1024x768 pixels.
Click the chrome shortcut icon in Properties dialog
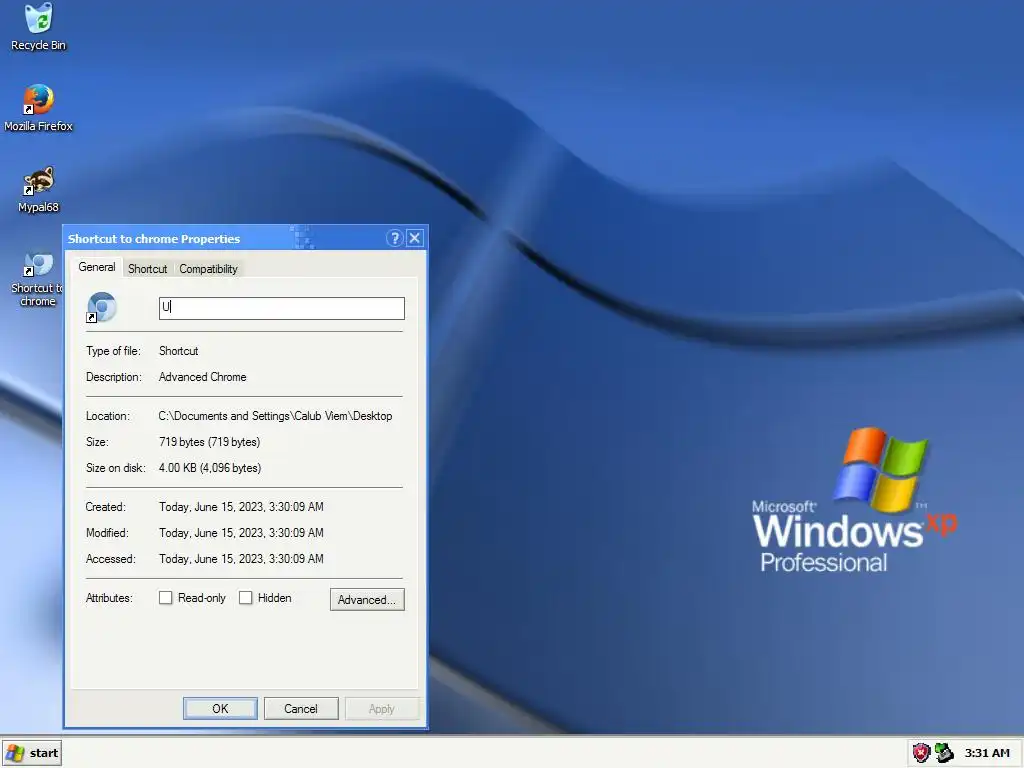(x=102, y=307)
